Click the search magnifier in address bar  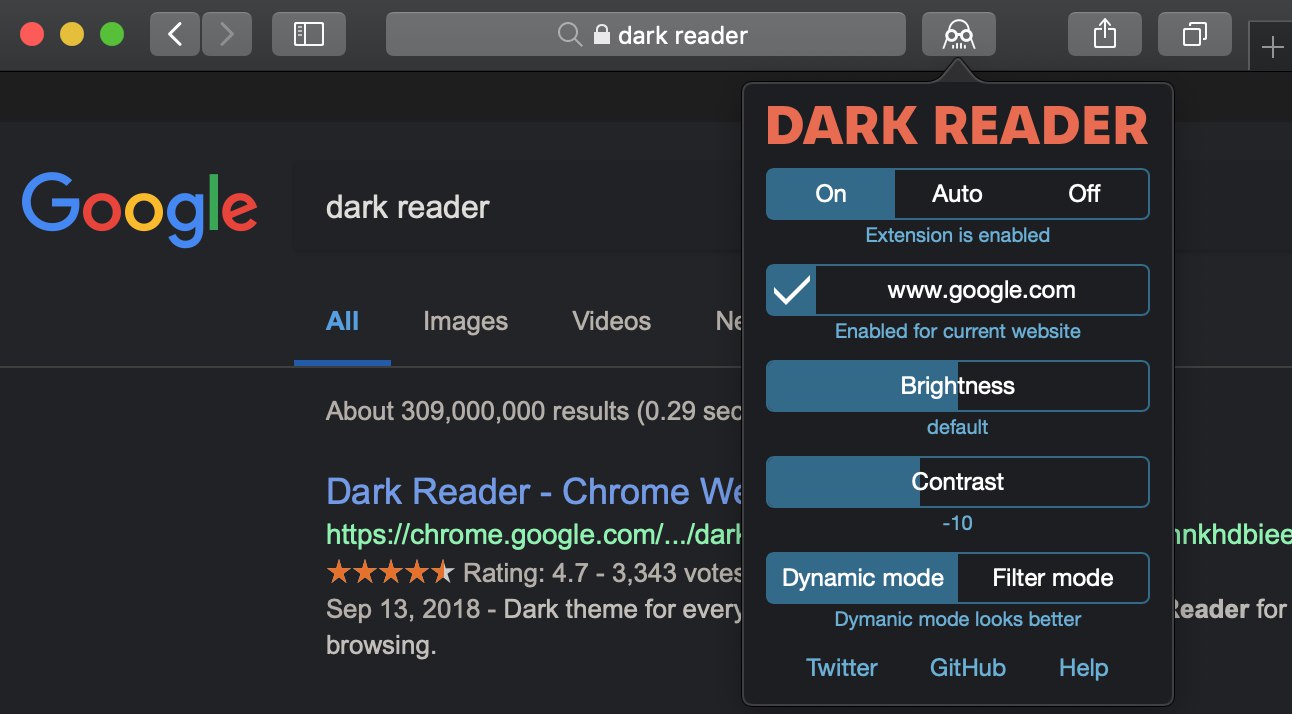(570, 35)
